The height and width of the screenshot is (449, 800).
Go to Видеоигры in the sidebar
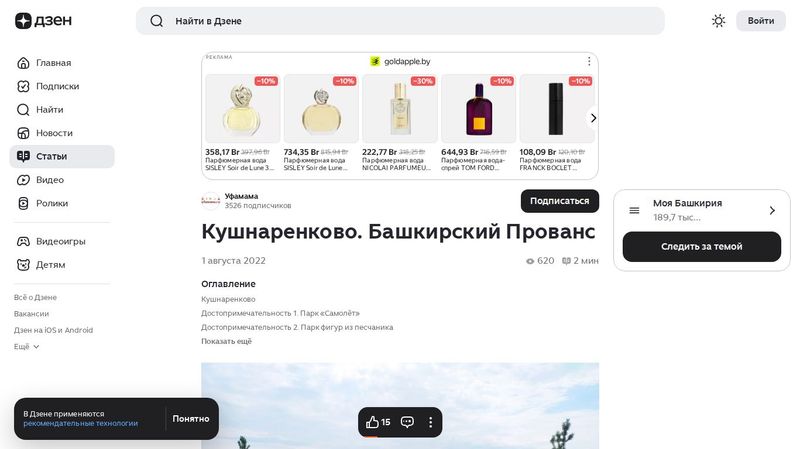(x=60, y=241)
